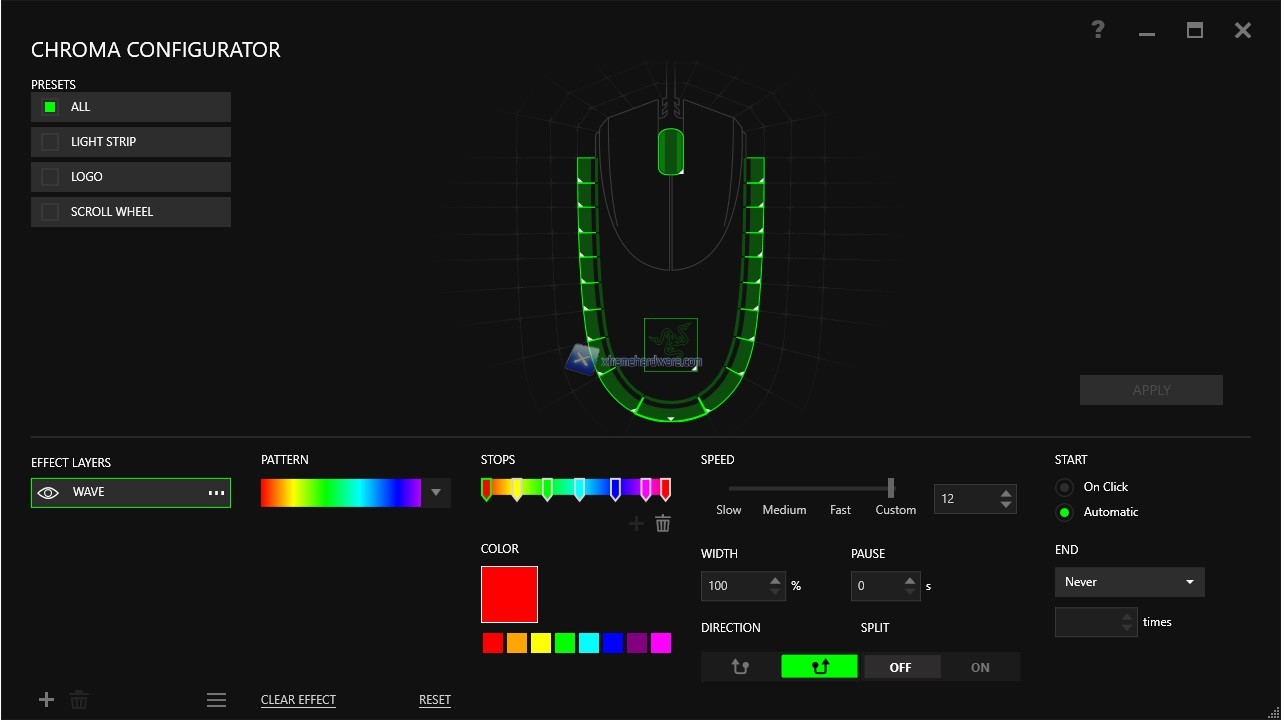1284x721 pixels.
Task: Click the Clear Effect link
Action: coord(298,700)
